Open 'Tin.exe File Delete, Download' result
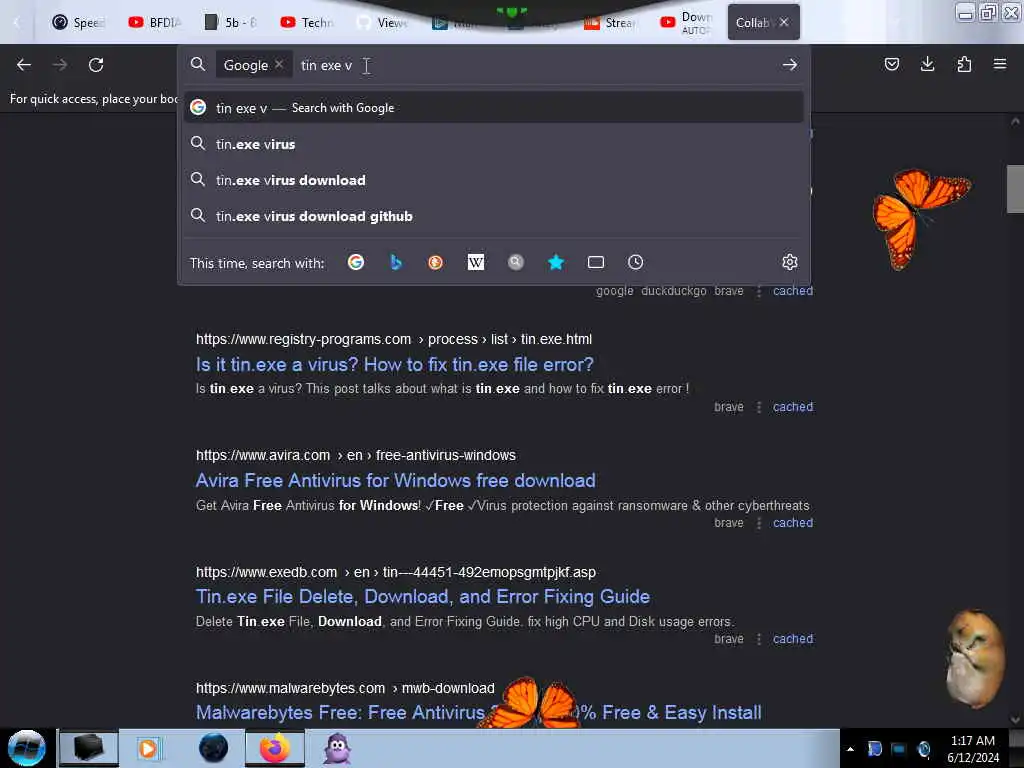The image size is (1024, 768). point(423,597)
